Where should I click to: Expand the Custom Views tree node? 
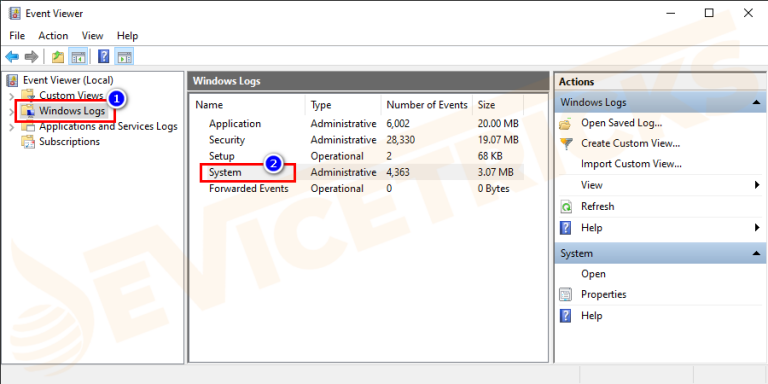[x=12, y=96]
